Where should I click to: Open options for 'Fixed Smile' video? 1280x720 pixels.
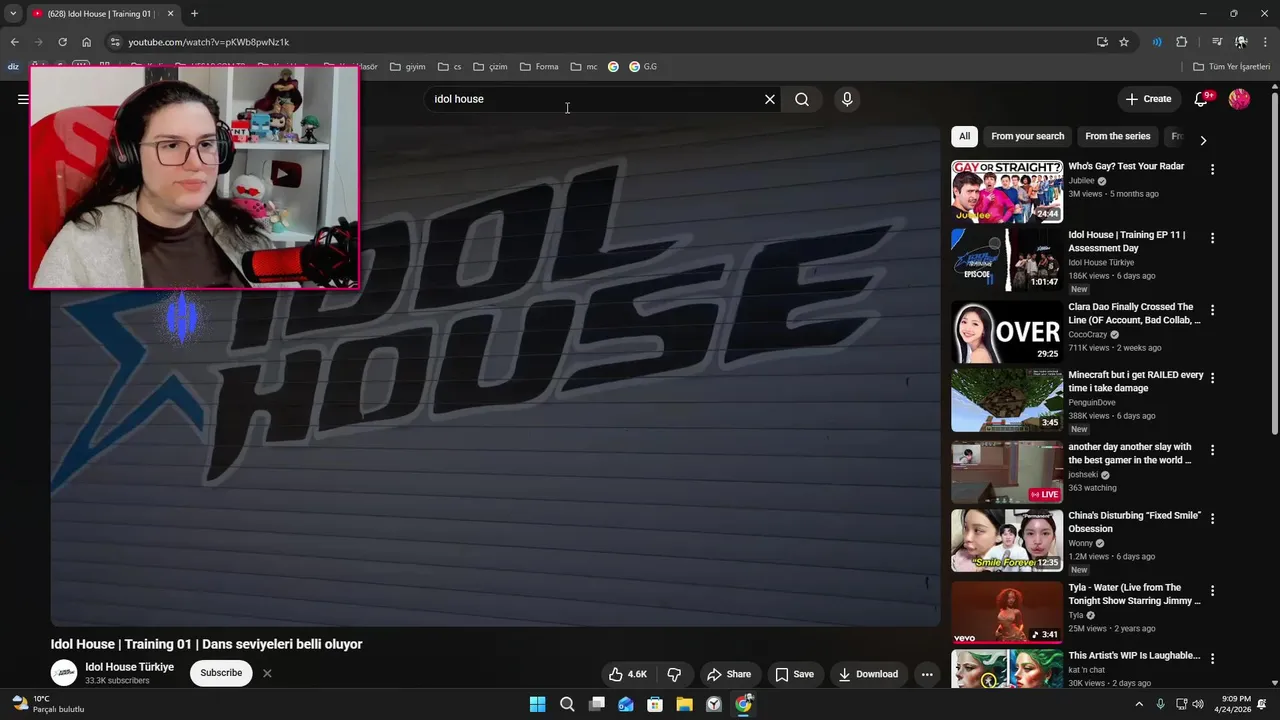click(1212, 519)
